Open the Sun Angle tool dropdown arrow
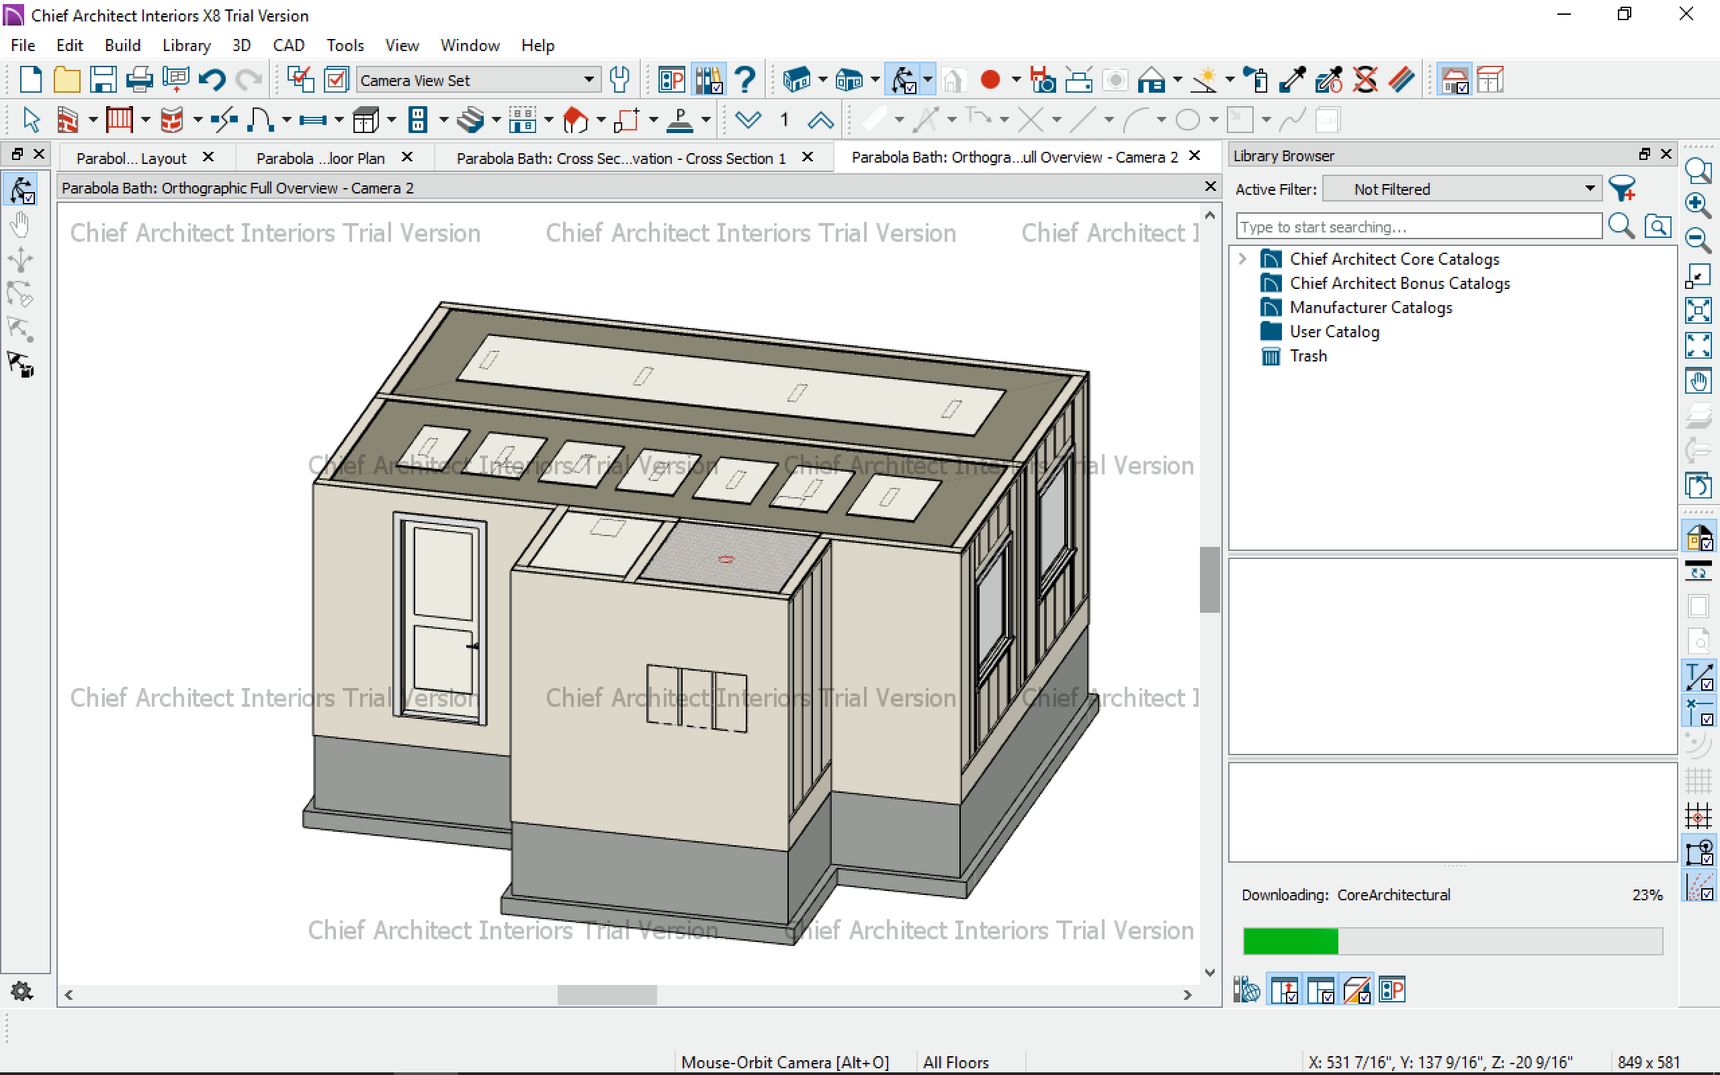 pyautogui.click(x=1229, y=79)
